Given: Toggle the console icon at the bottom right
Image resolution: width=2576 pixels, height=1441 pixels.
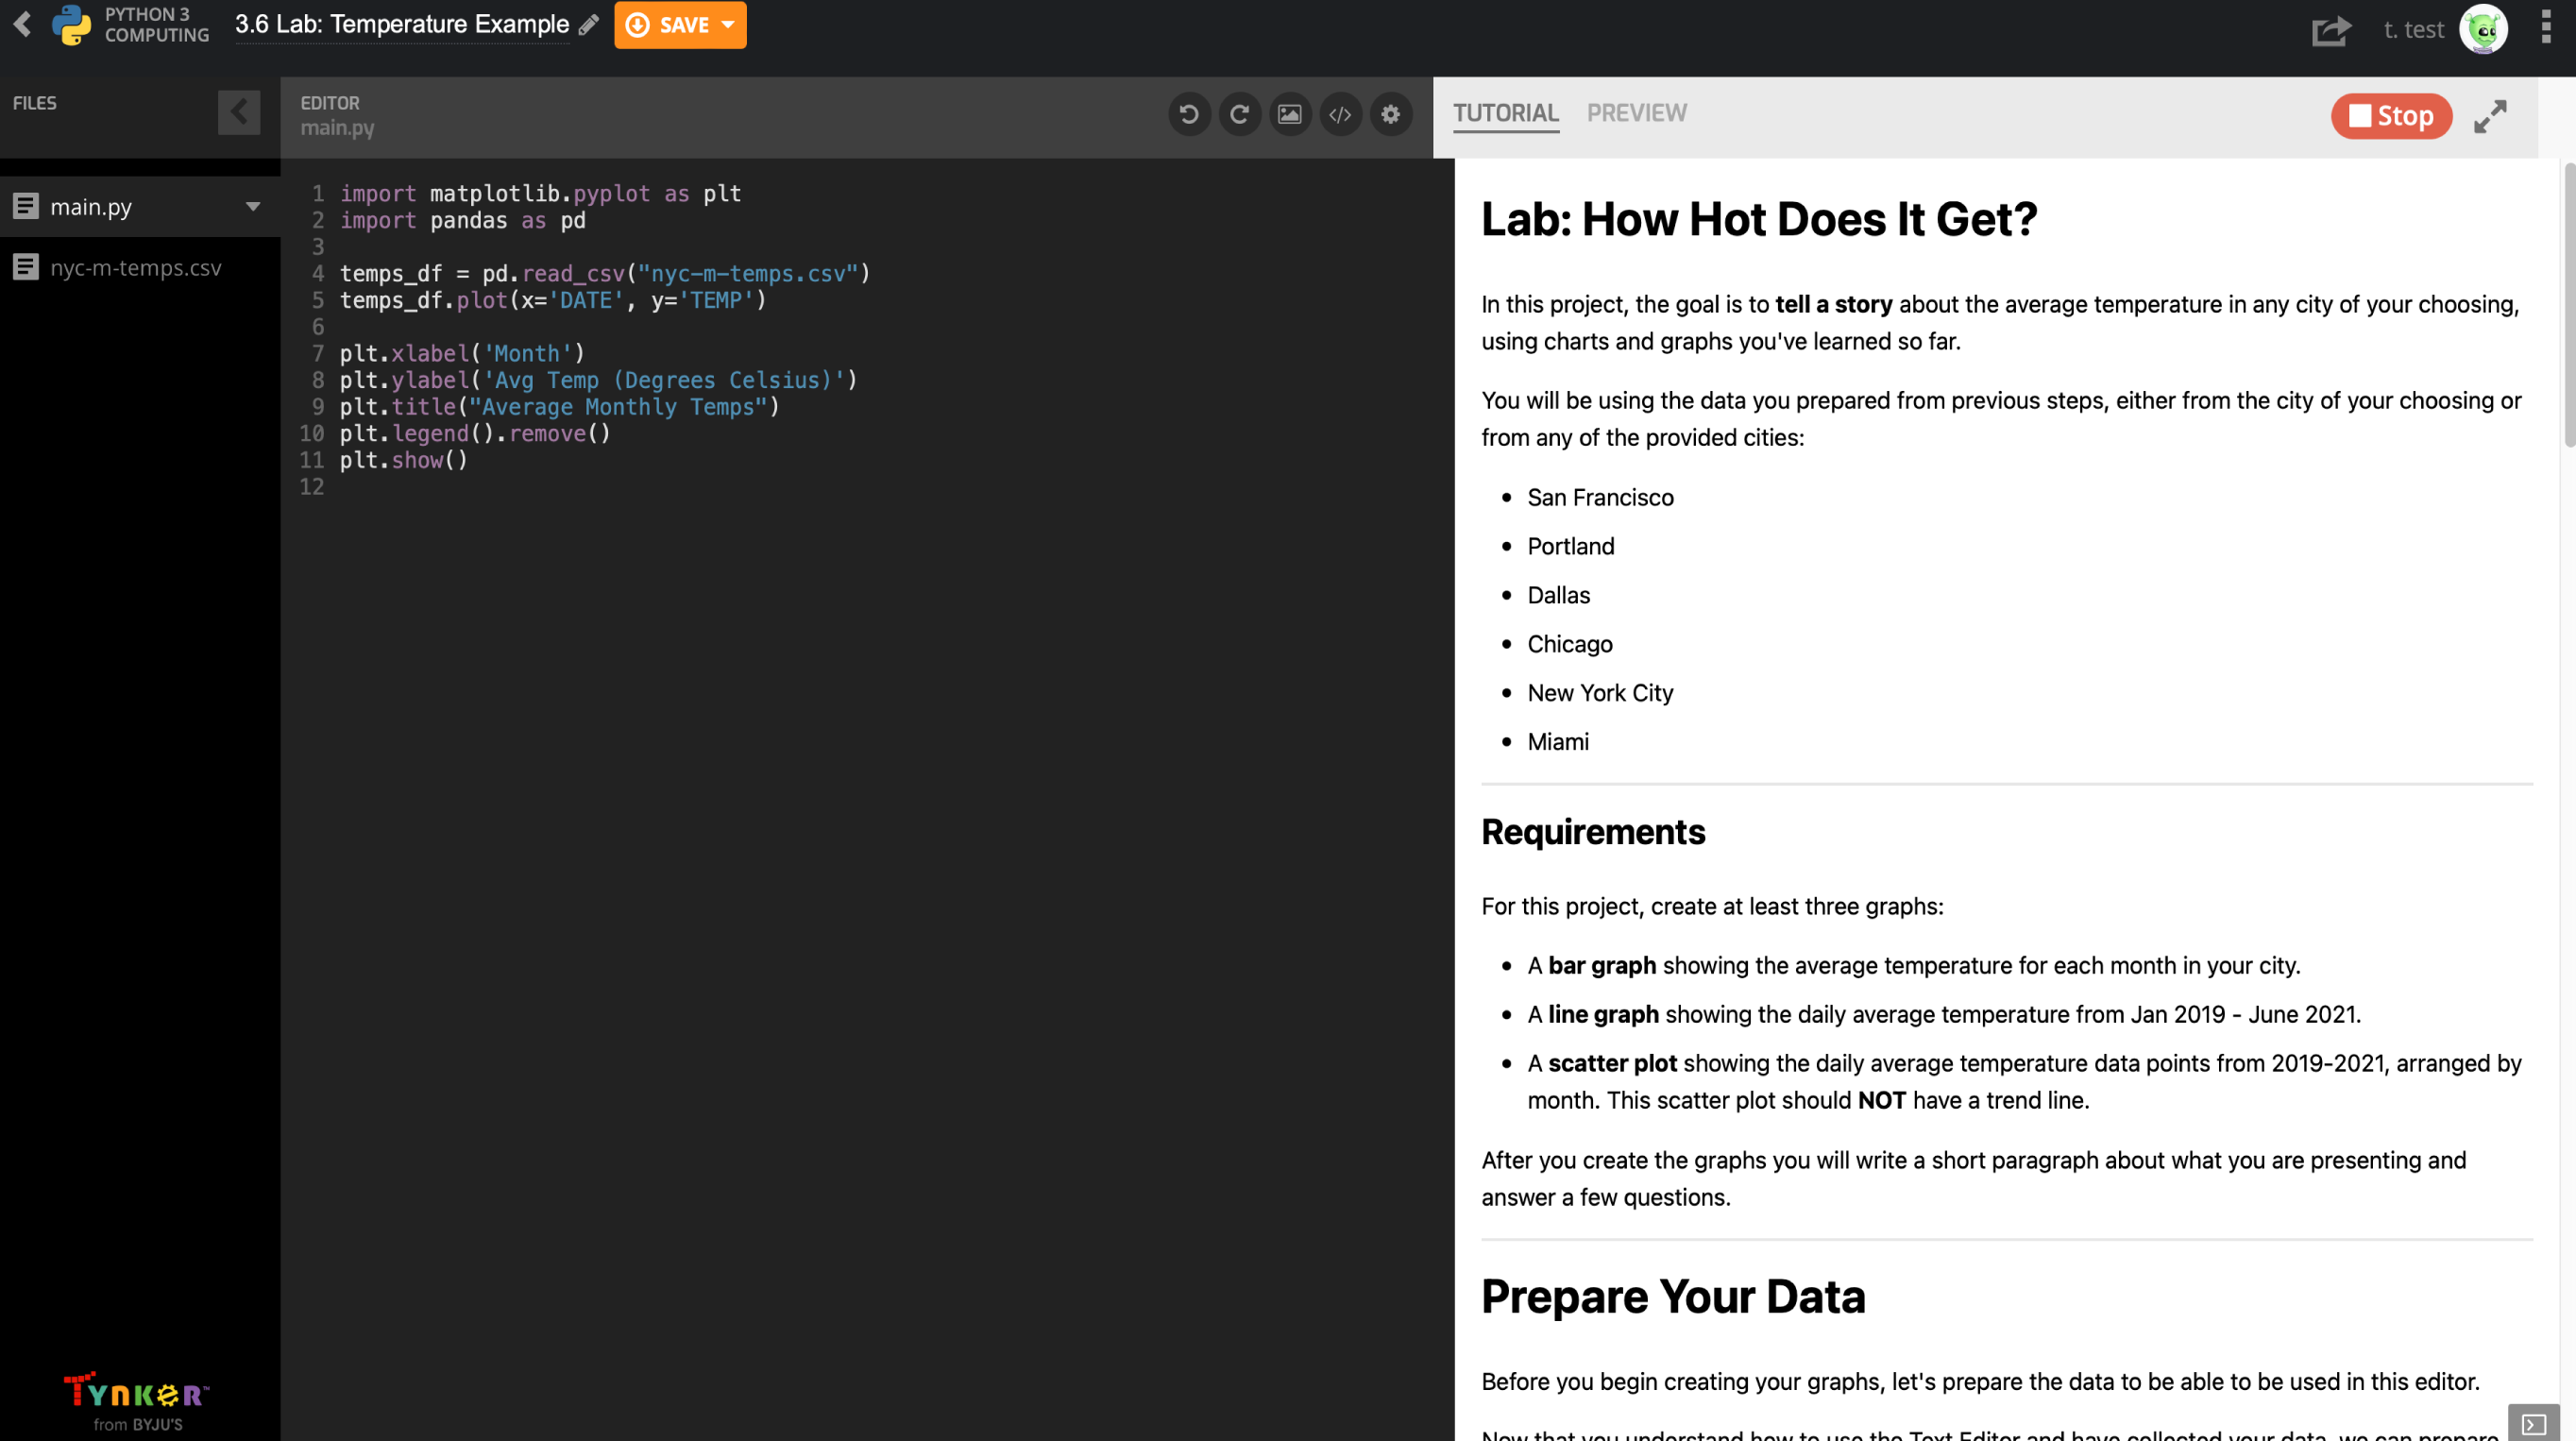Looking at the screenshot, I should 2533,1423.
